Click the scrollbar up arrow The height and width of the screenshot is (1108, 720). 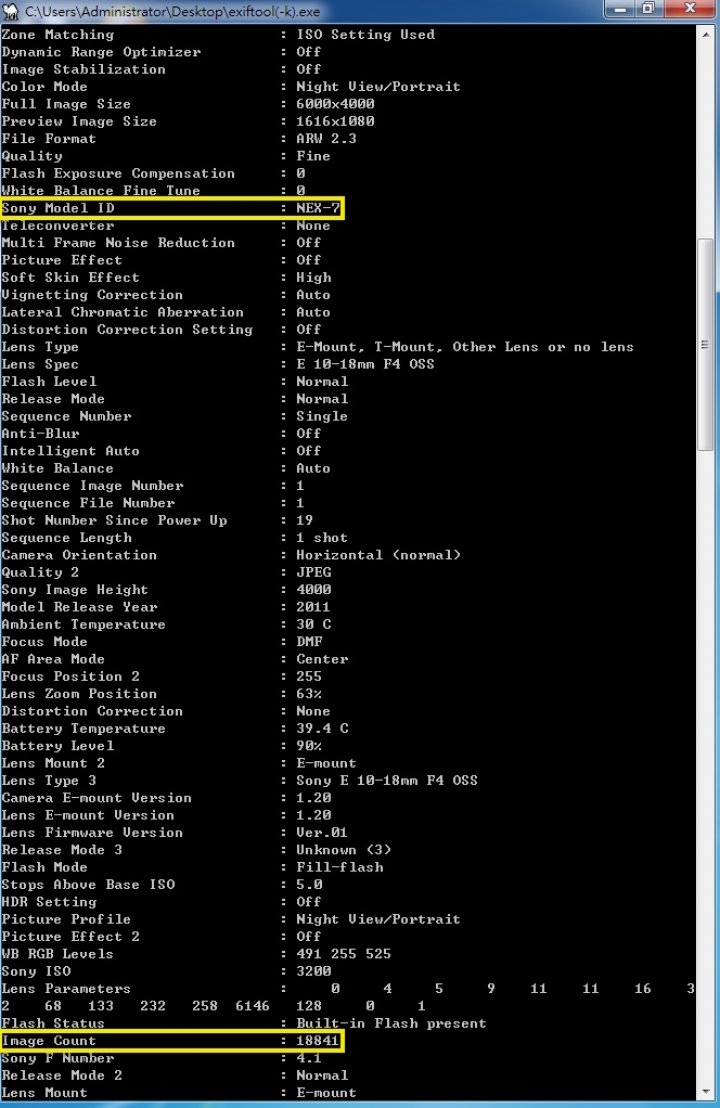point(705,34)
